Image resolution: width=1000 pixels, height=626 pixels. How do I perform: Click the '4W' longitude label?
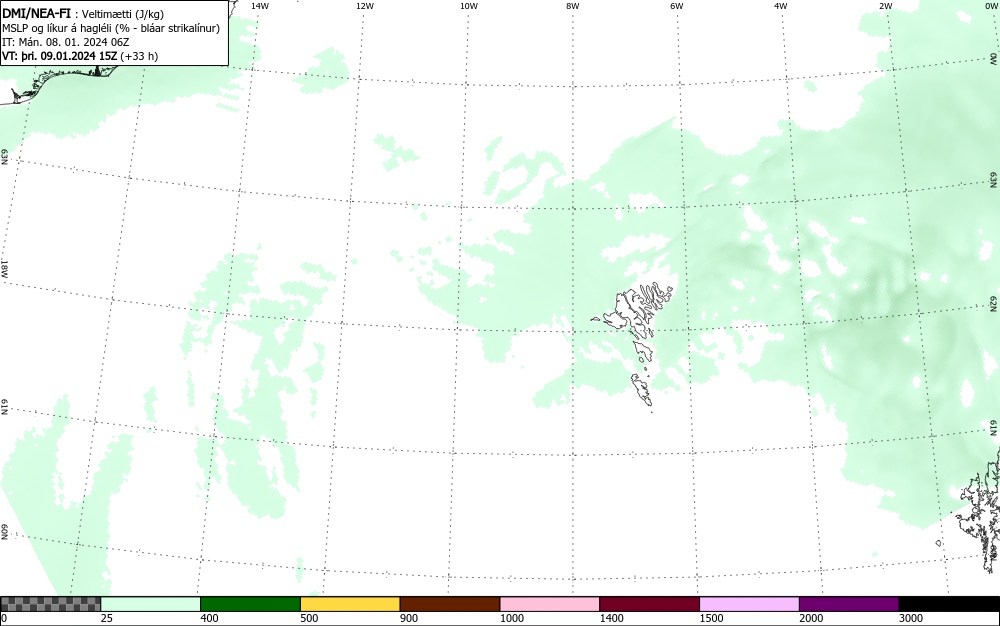pos(781,6)
